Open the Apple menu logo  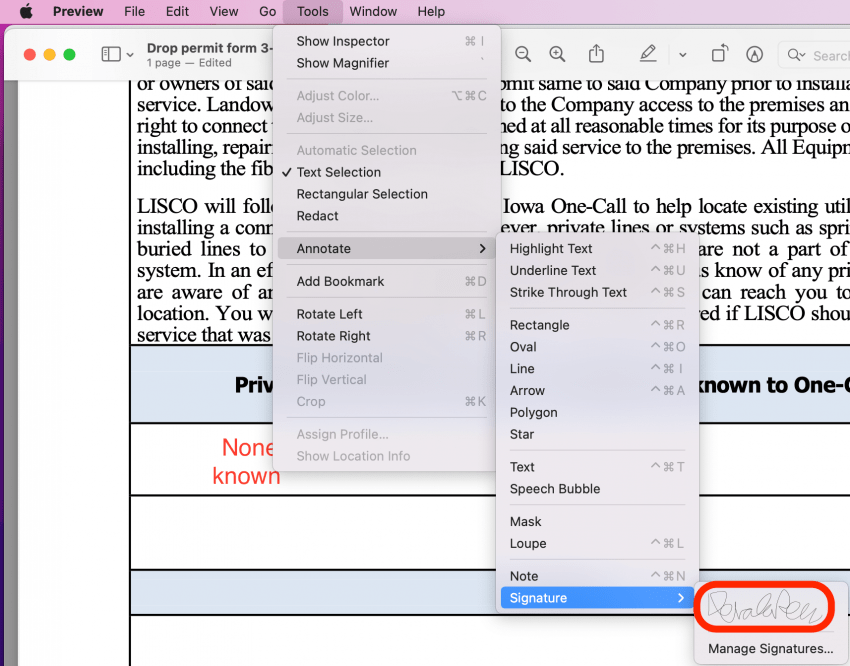(x=26, y=12)
